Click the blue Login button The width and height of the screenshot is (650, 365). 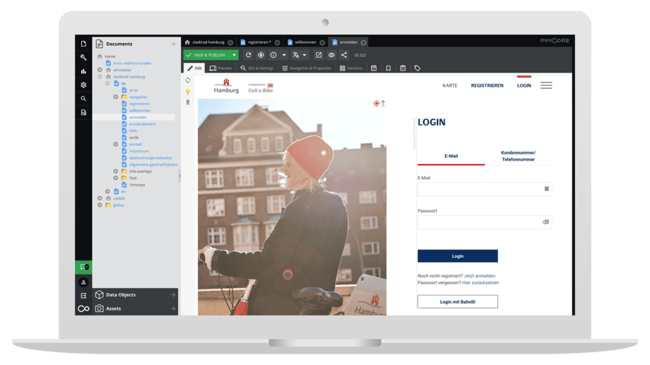pyautogui.click(x=458, y=256)
